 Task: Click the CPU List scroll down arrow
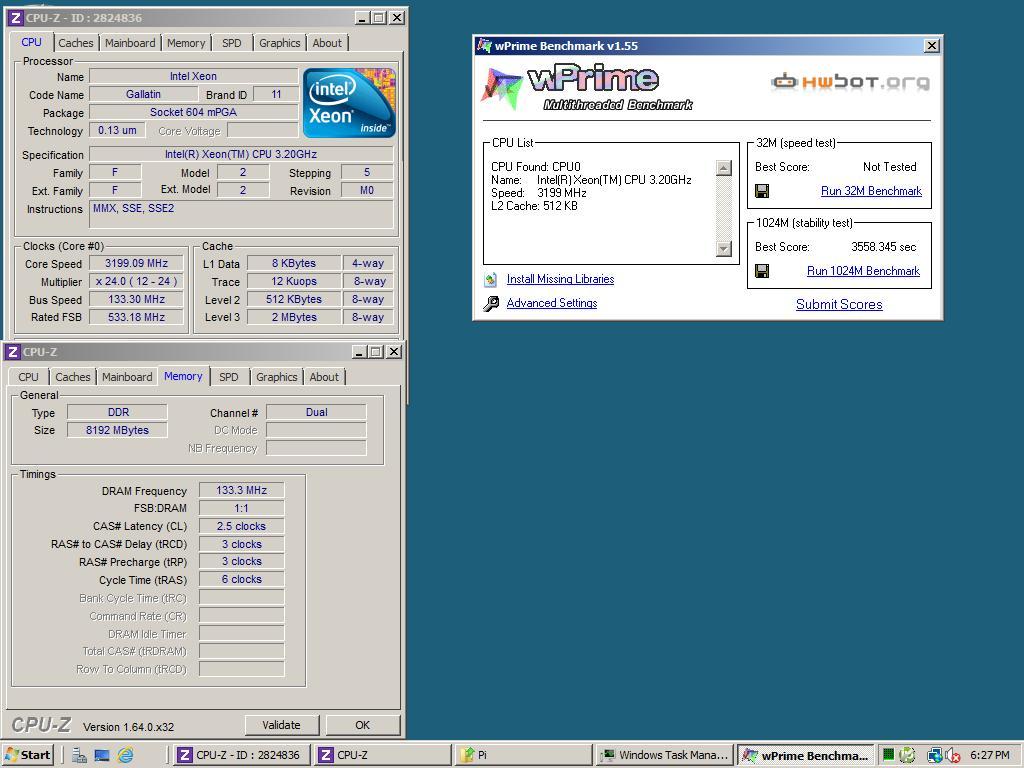tap(724, 249)
